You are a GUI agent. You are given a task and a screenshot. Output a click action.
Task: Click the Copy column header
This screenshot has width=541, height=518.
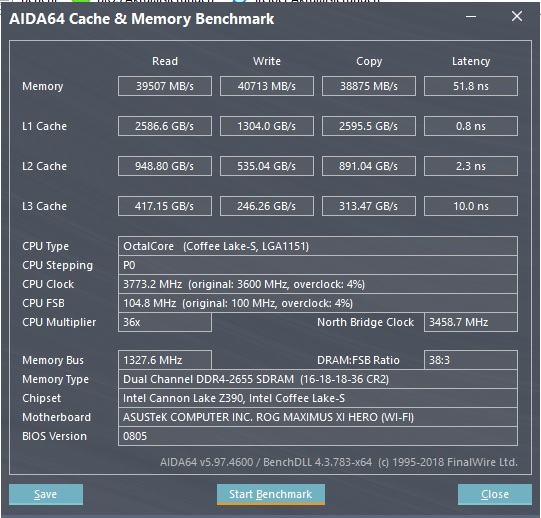point(369,61)
